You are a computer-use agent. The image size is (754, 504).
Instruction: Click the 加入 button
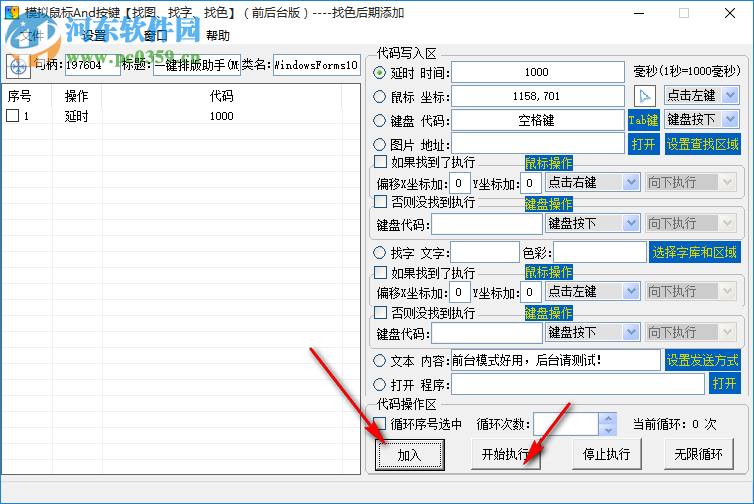(x=410, y=454)
